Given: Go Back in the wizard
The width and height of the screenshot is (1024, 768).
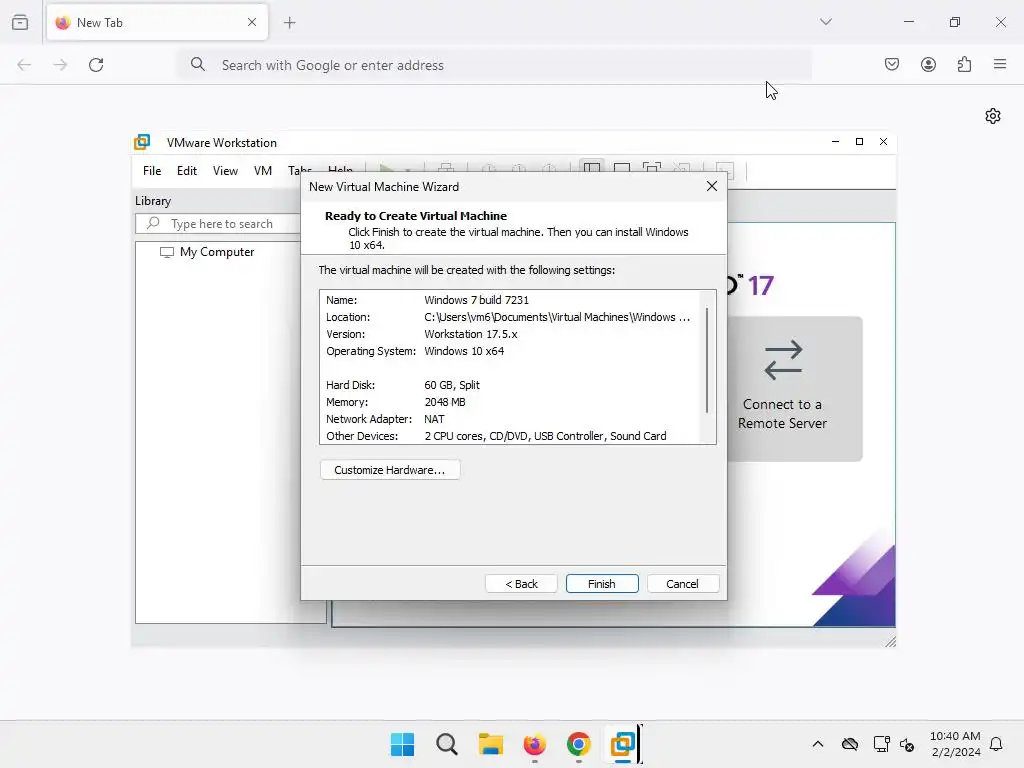Looking at the screenshot, I should 521,584.
